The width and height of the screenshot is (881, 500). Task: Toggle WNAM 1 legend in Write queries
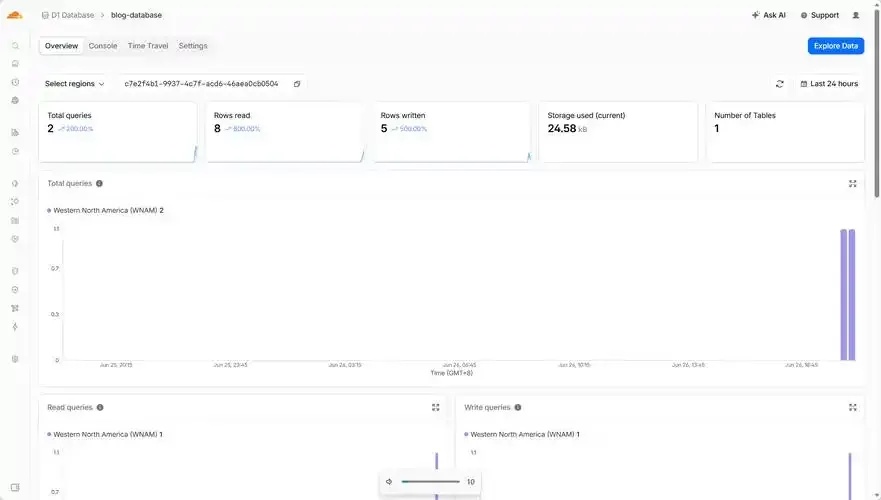[x=521, y=434]
